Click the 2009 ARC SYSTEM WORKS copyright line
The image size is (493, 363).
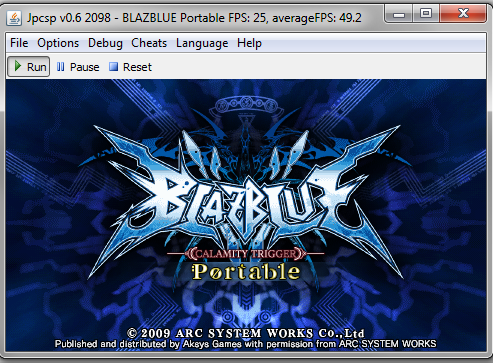pyautogui.click(x=246, y=333)
